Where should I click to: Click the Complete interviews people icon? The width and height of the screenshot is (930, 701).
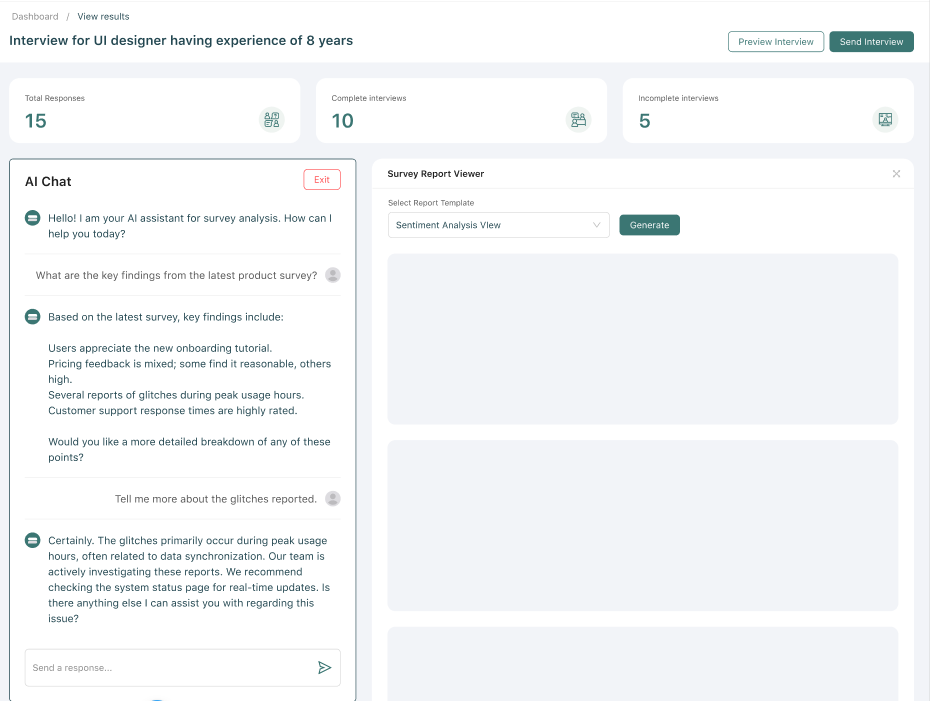pos(578,119)
